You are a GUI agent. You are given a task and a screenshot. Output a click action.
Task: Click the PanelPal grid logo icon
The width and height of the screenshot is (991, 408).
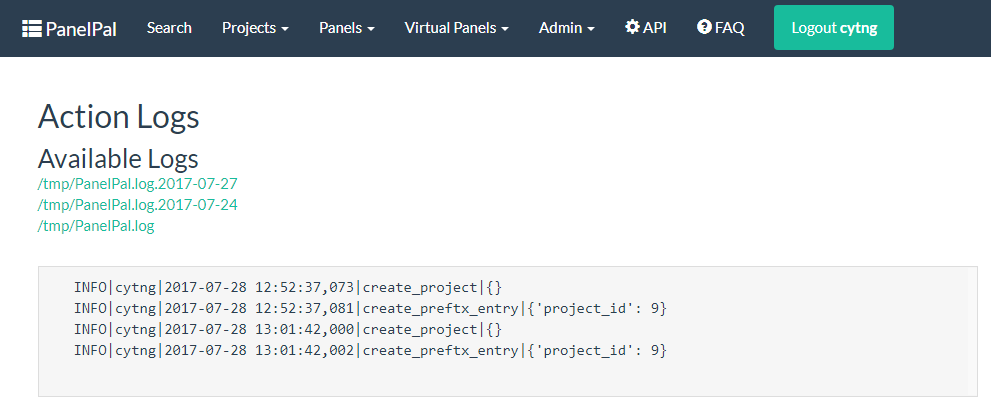click(32, 28)
